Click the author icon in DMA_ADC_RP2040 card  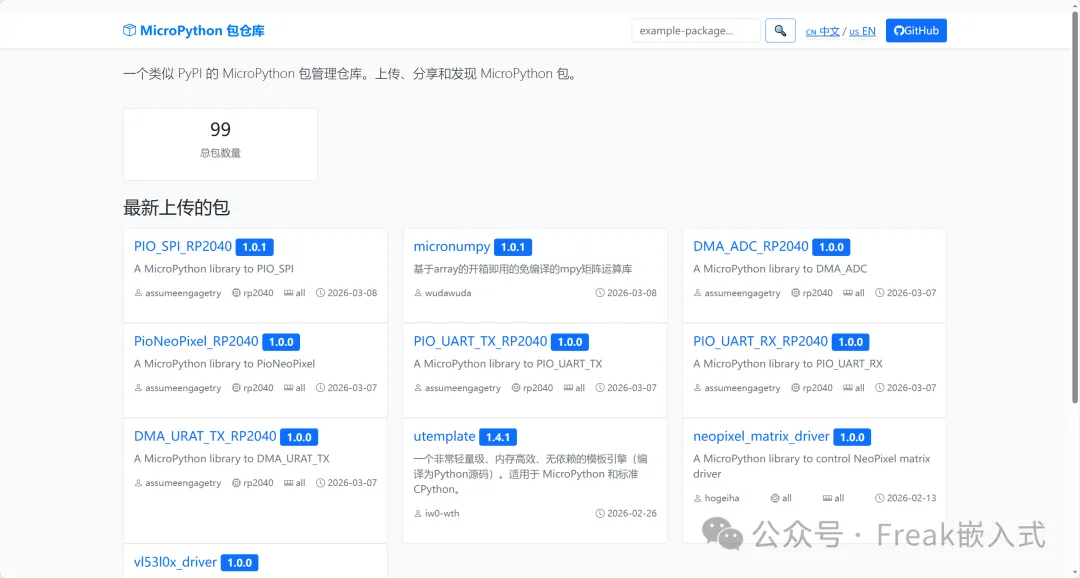coord(697,293)
